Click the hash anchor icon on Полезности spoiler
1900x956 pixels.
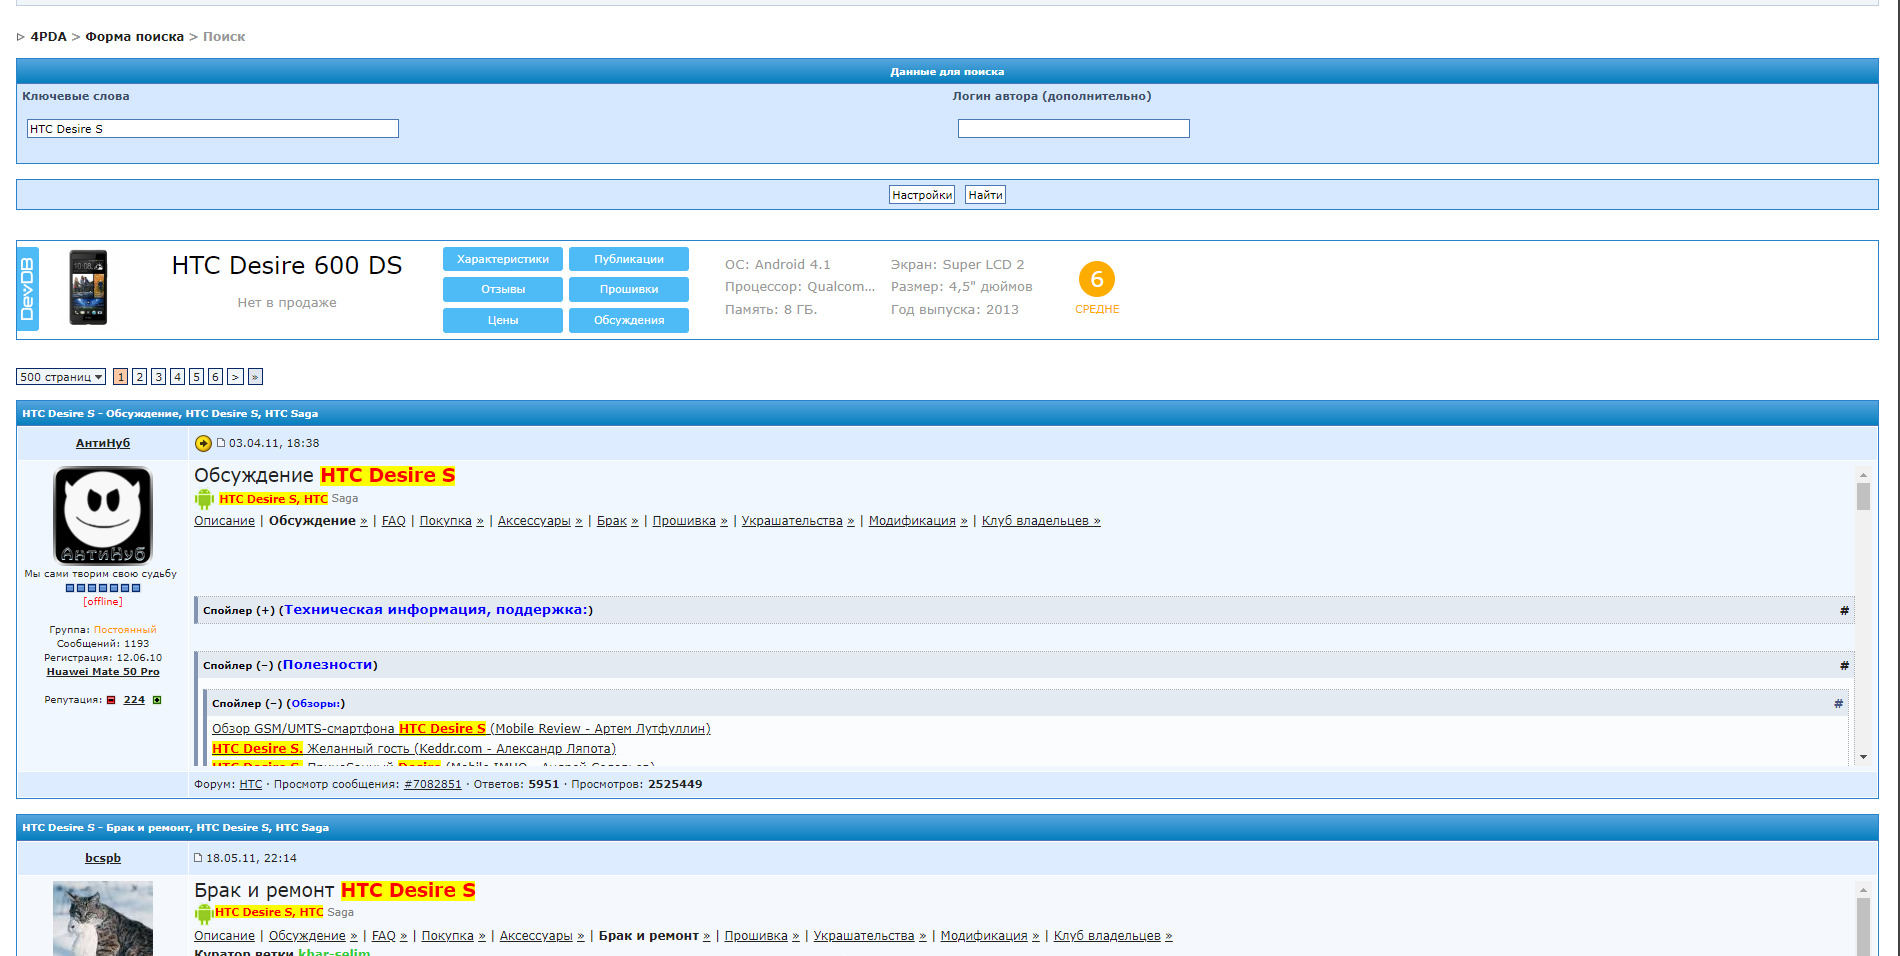(x=1844, y=665)
